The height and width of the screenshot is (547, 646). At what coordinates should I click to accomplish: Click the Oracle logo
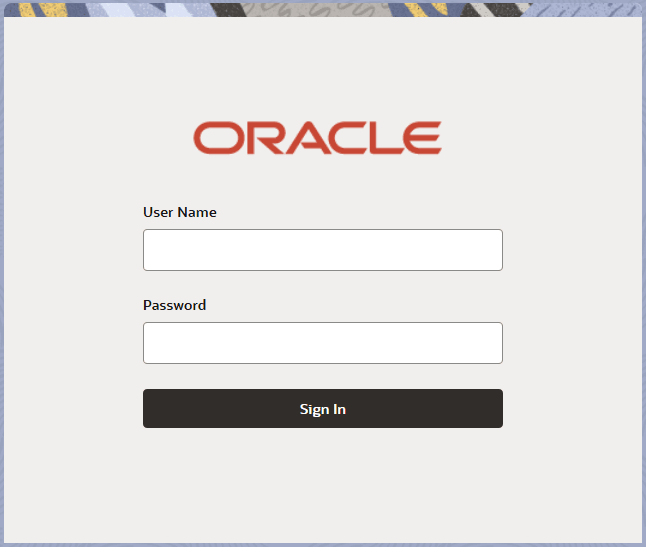coord(317,138)
